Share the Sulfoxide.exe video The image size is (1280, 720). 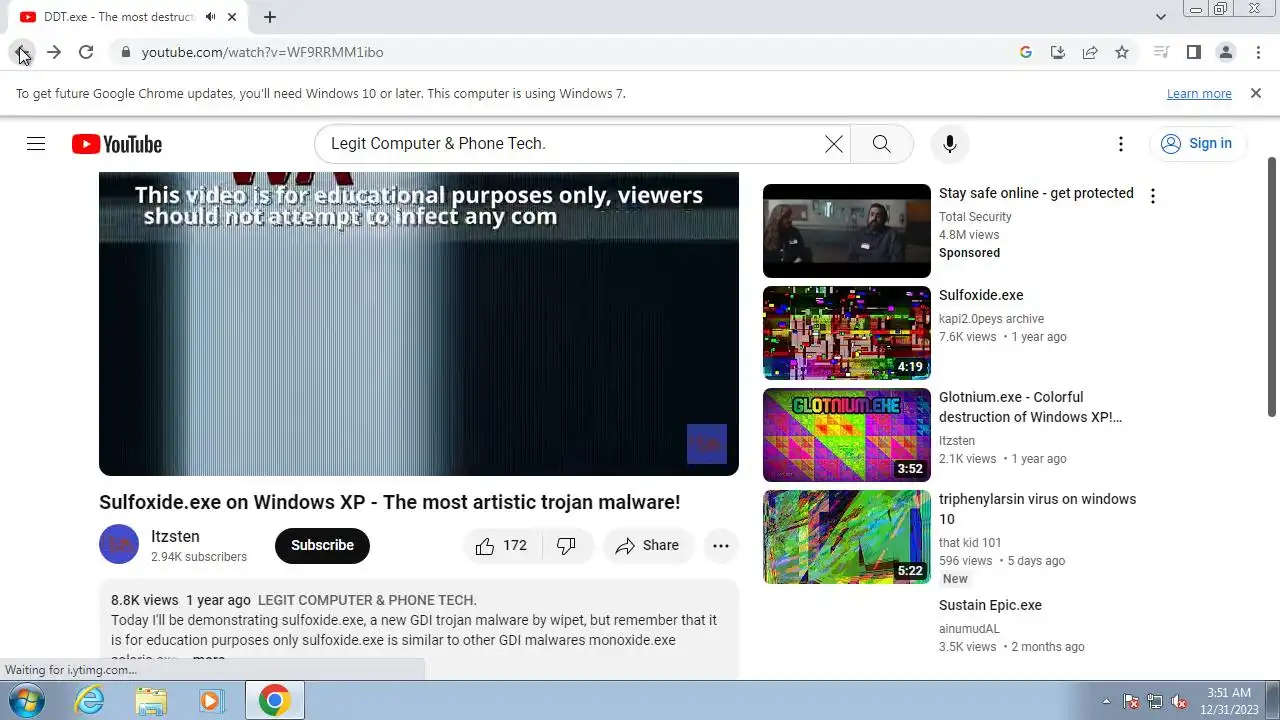[x=648, y=545]
